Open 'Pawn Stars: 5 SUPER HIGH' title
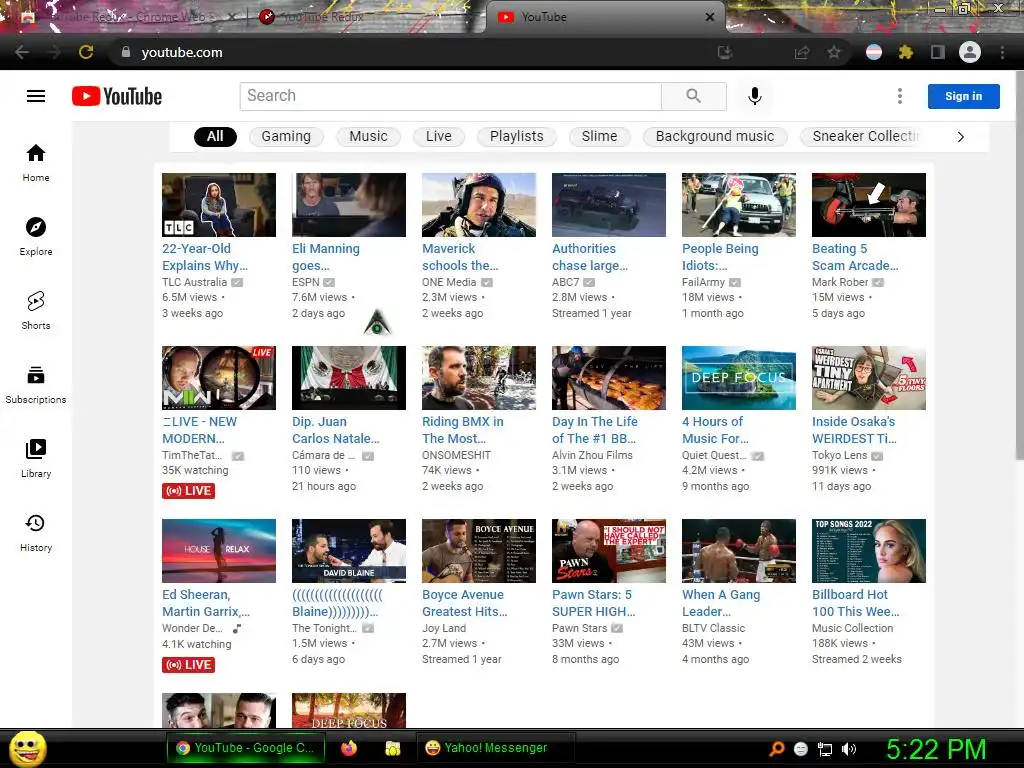 point(593,603)
